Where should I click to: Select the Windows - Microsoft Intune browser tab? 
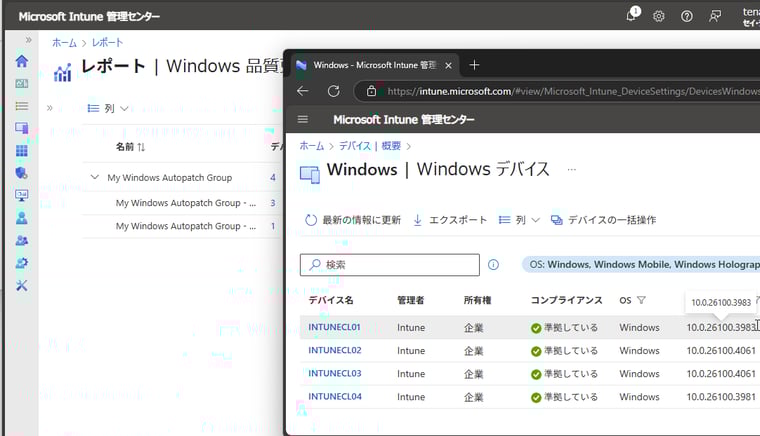pyautogui.click(x=375, y=65)
